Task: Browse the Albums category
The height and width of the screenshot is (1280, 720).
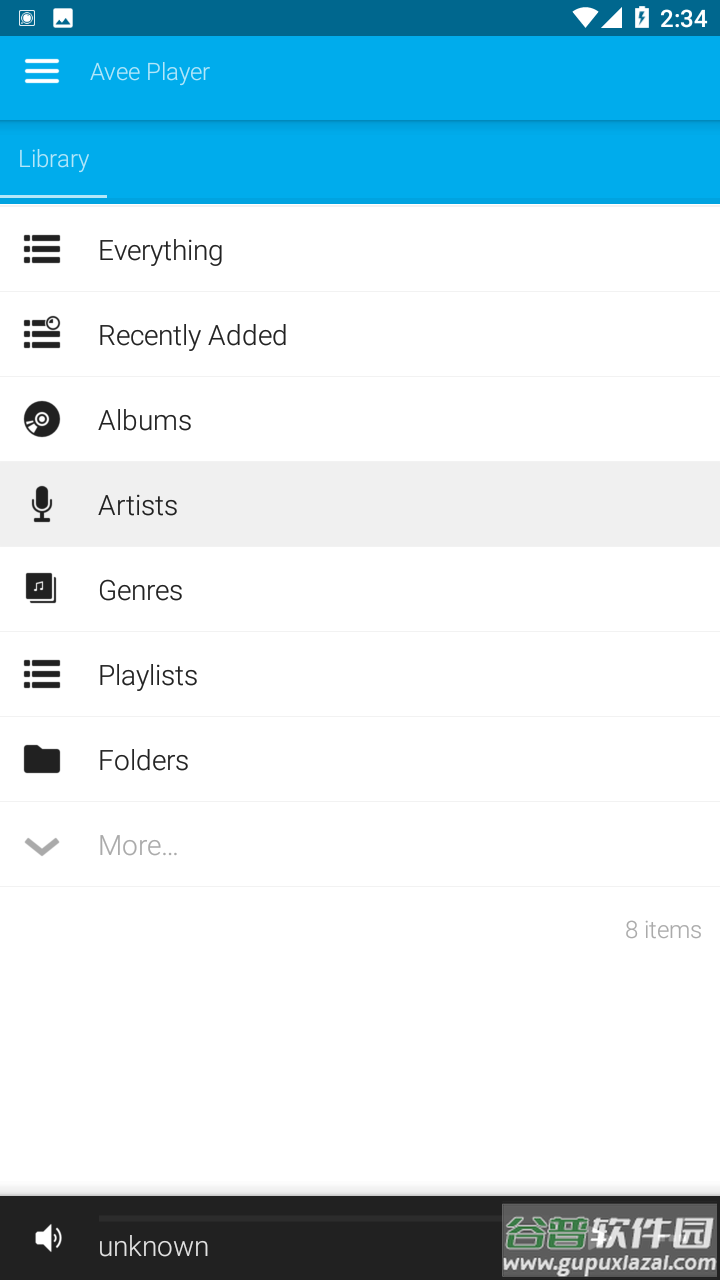Action: 145,420
